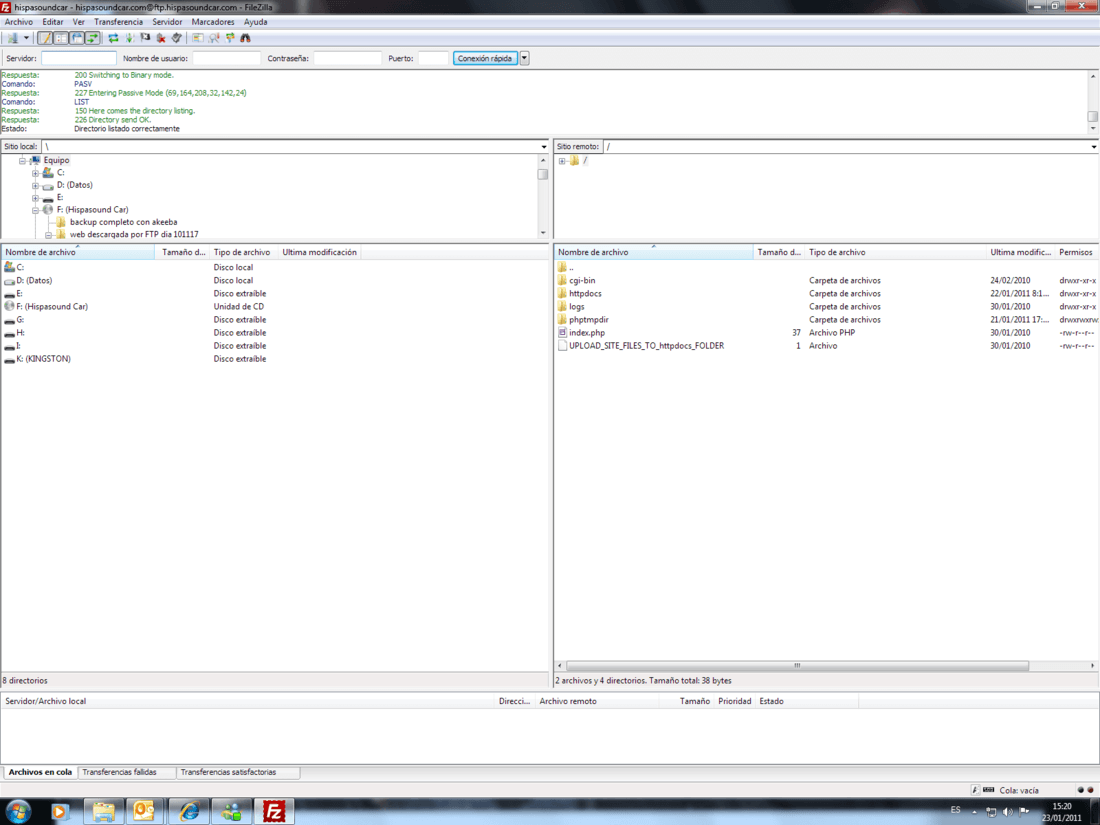Click the Contraseña input field
The image size is (1100, 825).
tap(347, 58)
